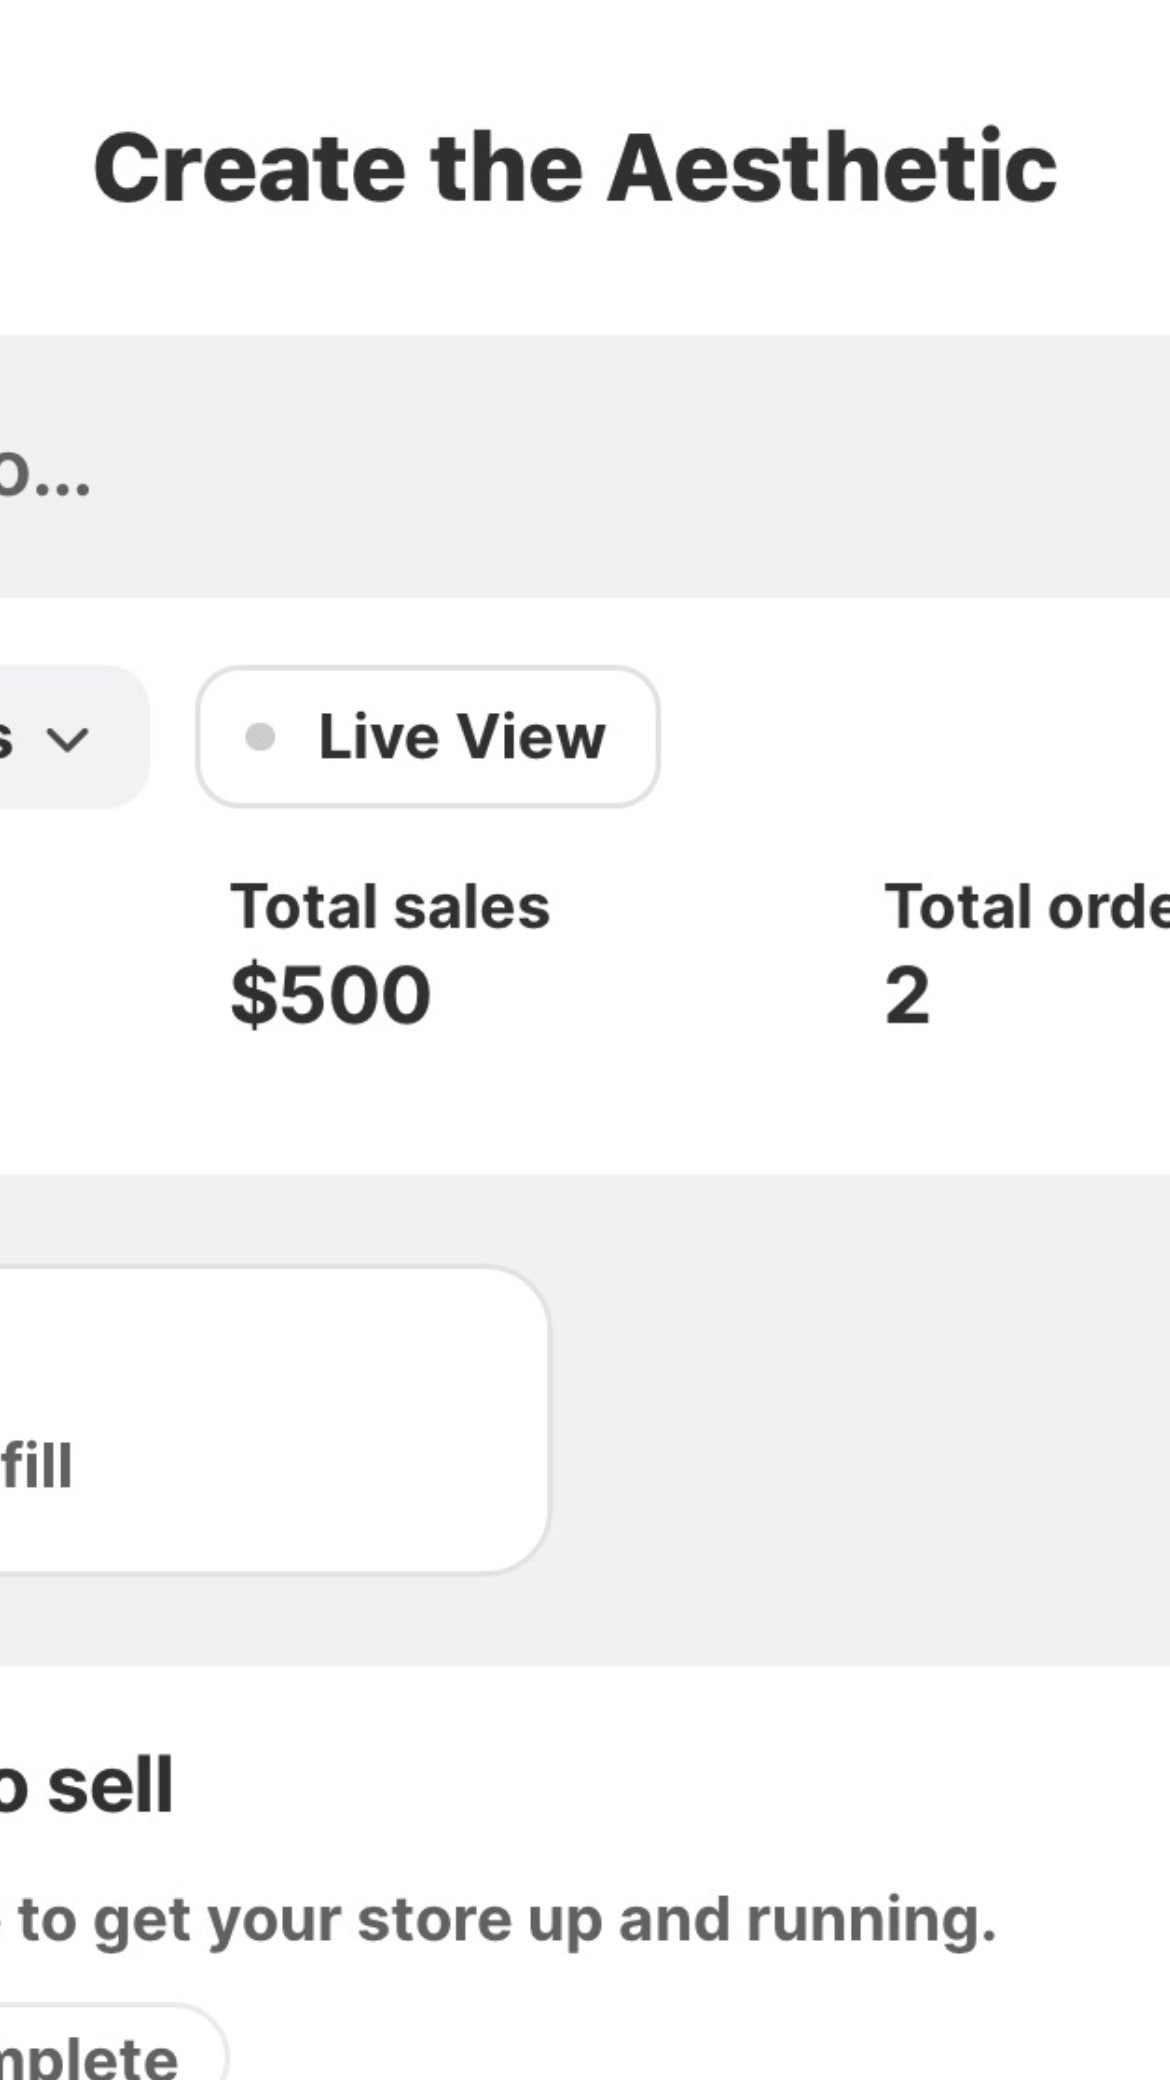The image size is (1170, 2080).
Task: Expand the date range chevron arrow
Action: (x=68, y=740)
